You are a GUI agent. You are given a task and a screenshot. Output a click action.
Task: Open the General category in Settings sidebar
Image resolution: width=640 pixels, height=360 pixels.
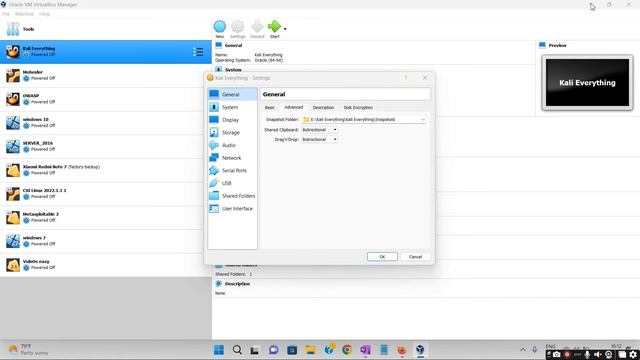point(232,94)
